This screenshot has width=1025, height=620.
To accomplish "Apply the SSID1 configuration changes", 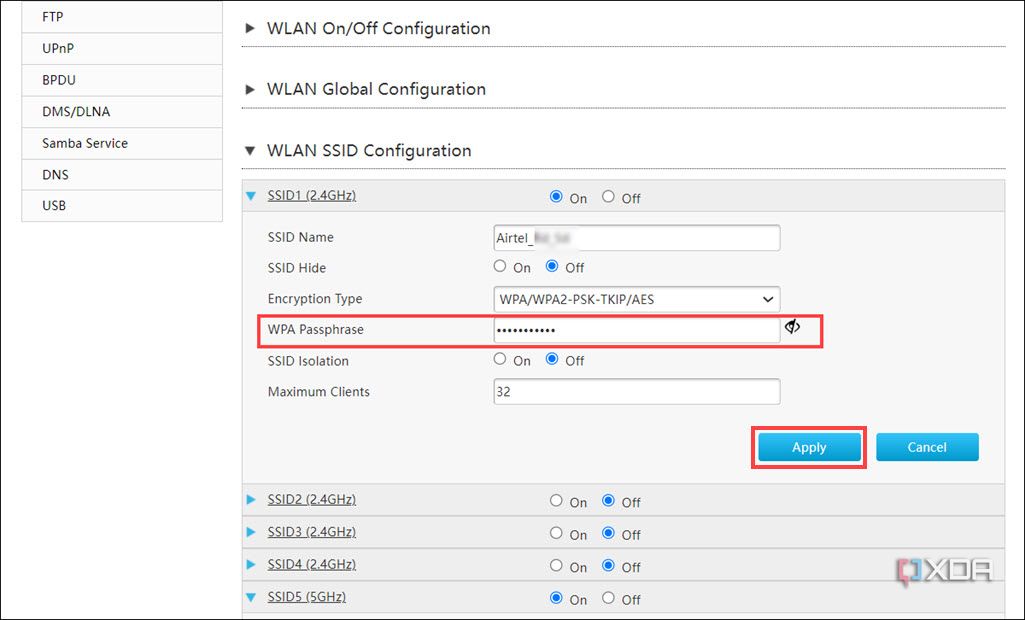I will point(808,447).
